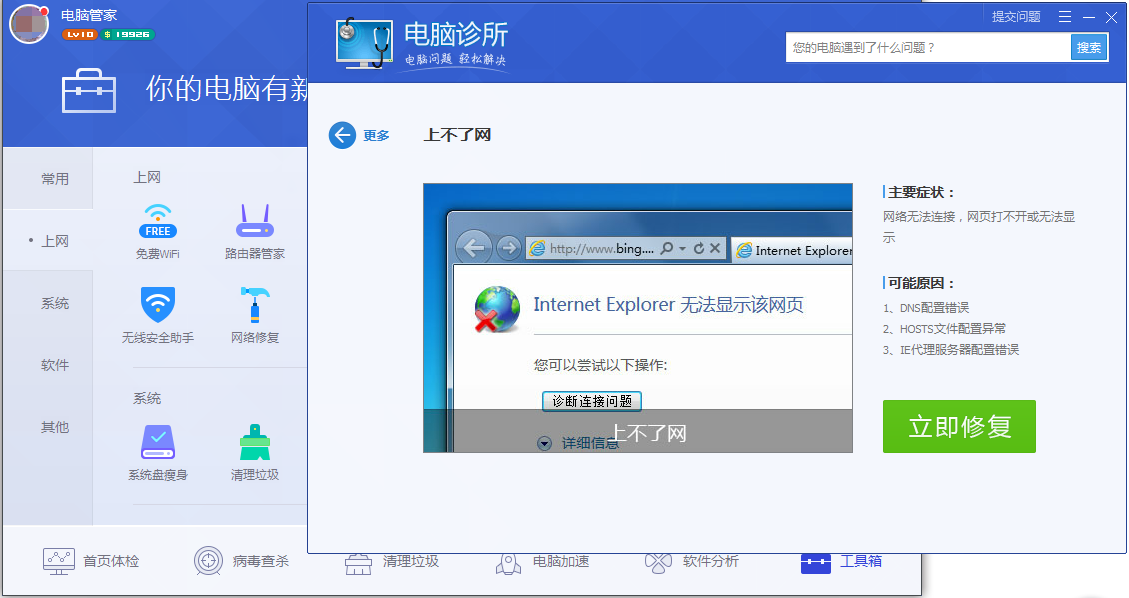Open the 免费WiFi tool icon
The width and height of the screenshot is (1129, 598).
tap(158, 221)
